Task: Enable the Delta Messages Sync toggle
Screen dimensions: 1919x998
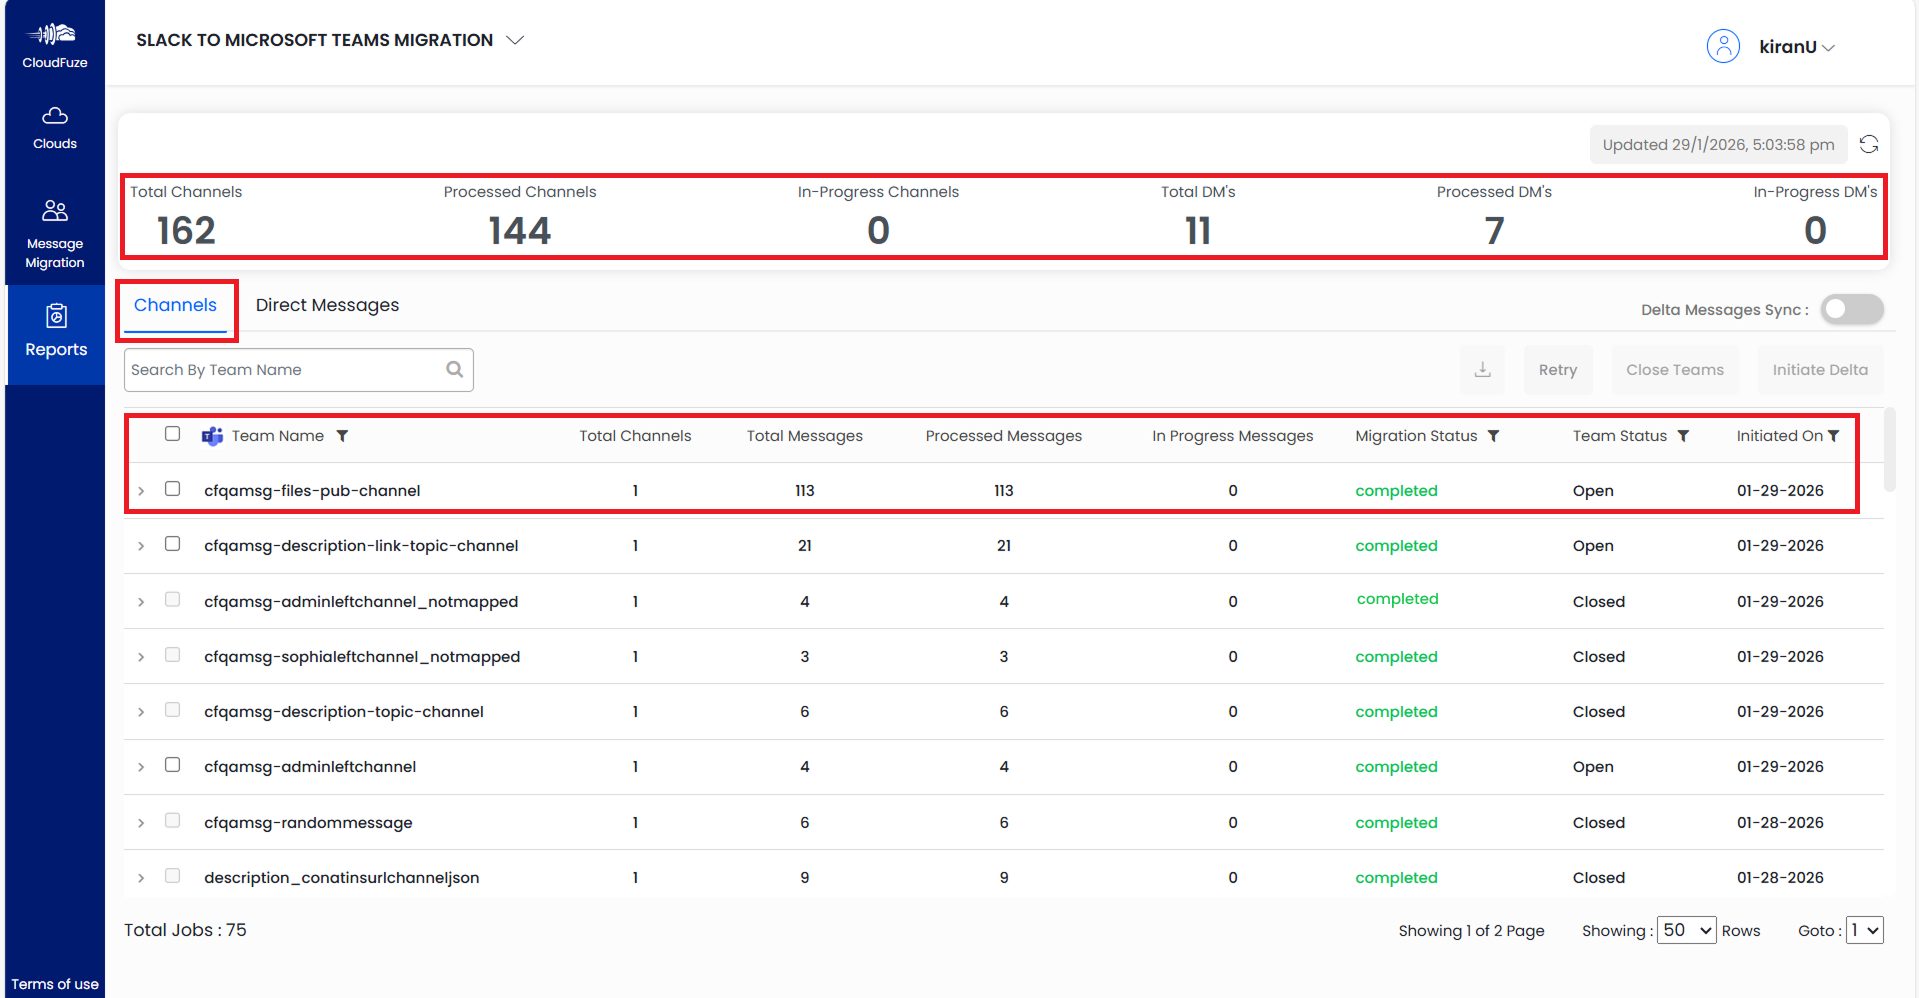Action: coord(1851,310)
